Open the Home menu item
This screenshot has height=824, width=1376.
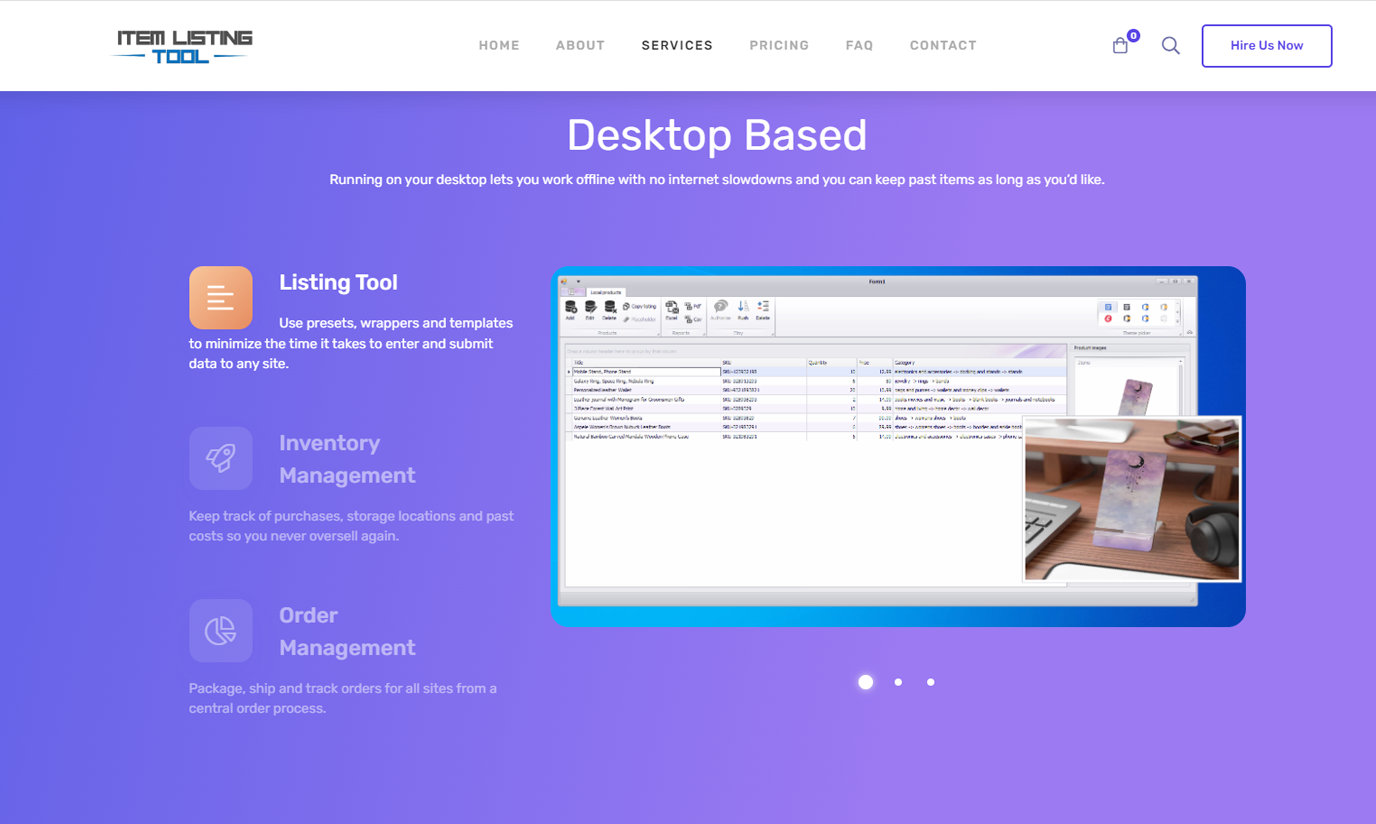pos(499,46)
